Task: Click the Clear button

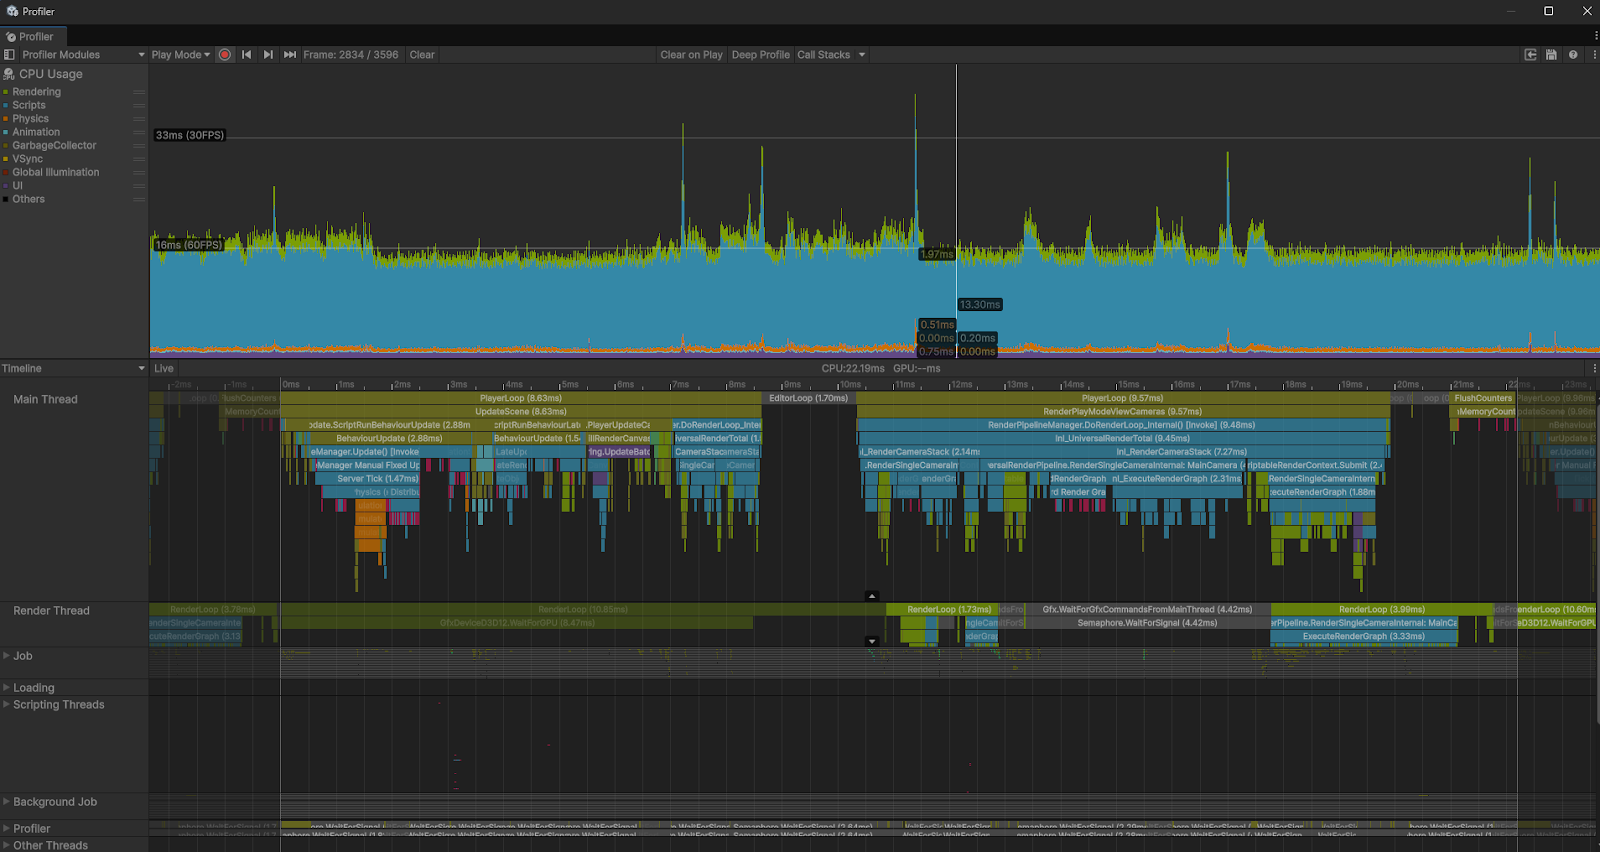Action: coord(422,55)
